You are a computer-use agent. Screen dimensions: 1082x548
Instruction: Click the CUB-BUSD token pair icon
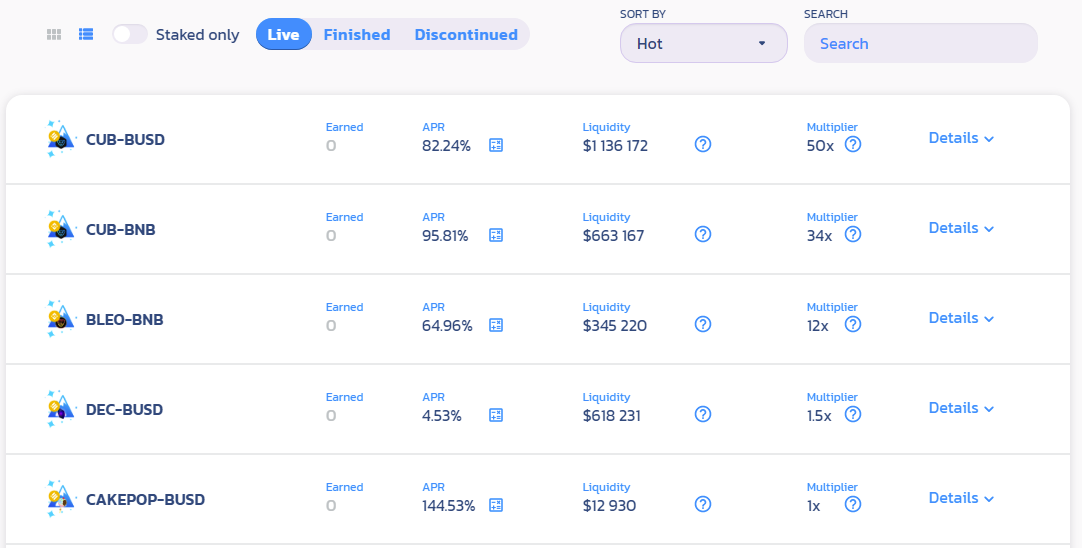[61, 139]
